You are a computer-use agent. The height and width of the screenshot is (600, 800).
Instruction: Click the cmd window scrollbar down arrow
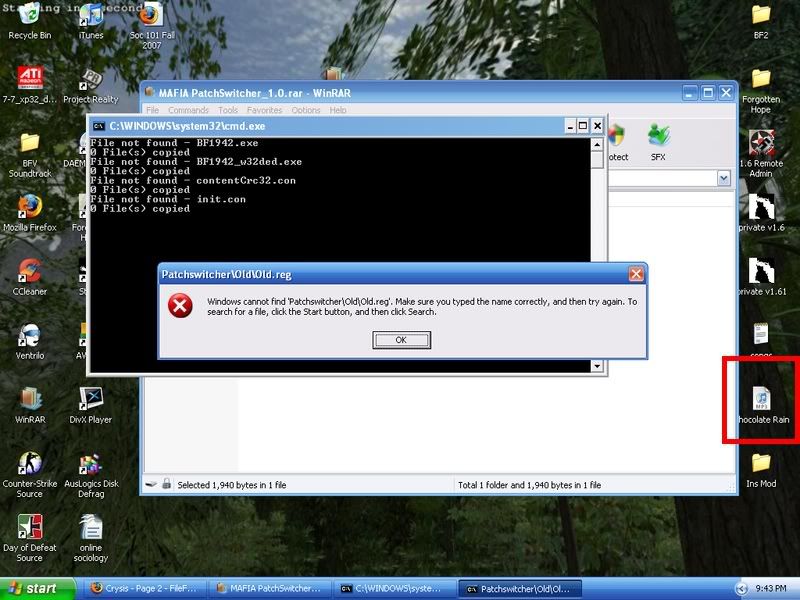[598, 366]
